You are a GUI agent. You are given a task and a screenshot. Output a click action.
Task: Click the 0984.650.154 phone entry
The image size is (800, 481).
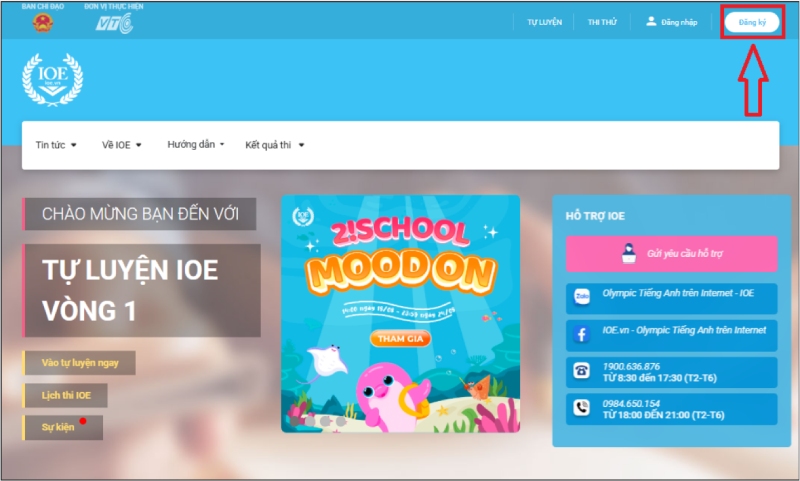[671, 409]
